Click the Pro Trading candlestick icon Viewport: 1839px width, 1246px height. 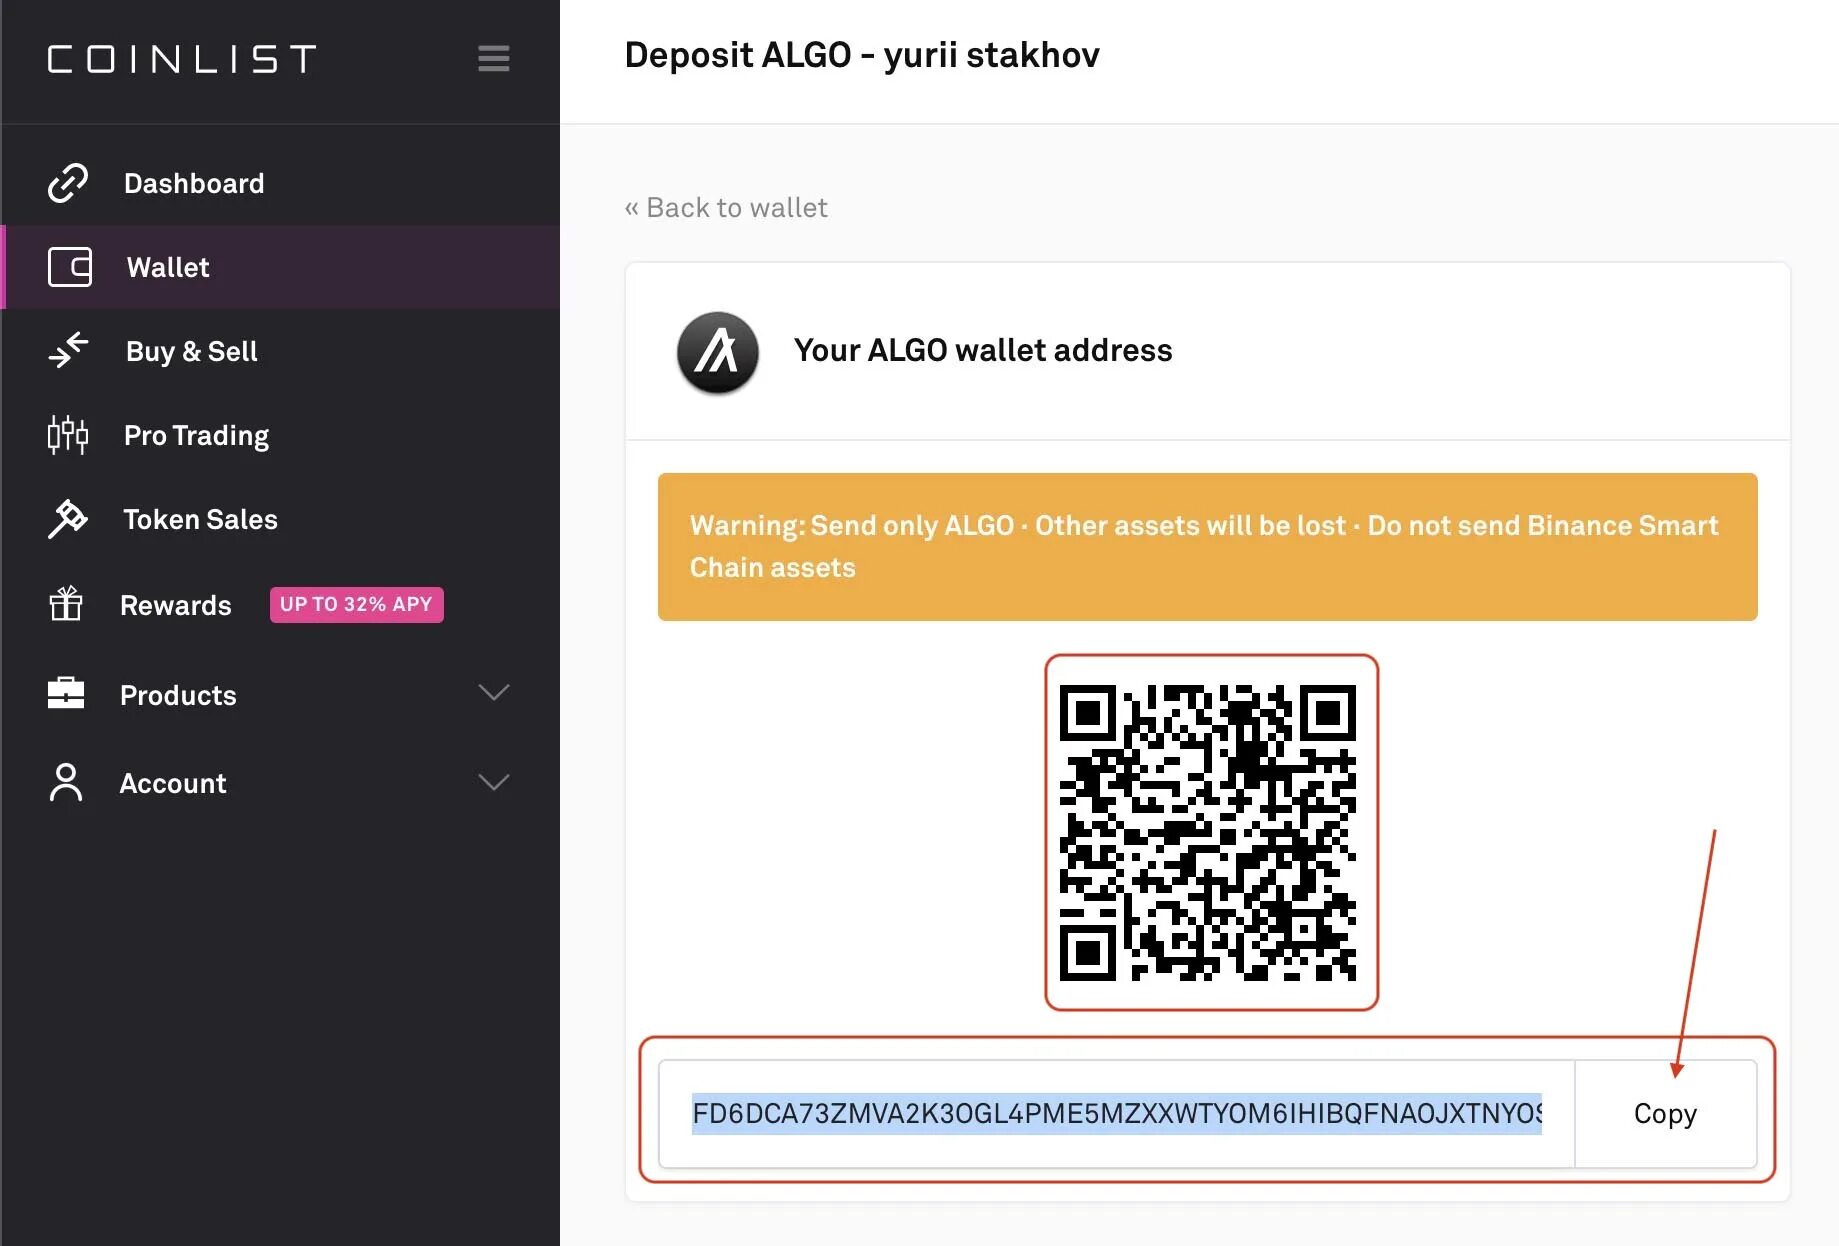68,435
